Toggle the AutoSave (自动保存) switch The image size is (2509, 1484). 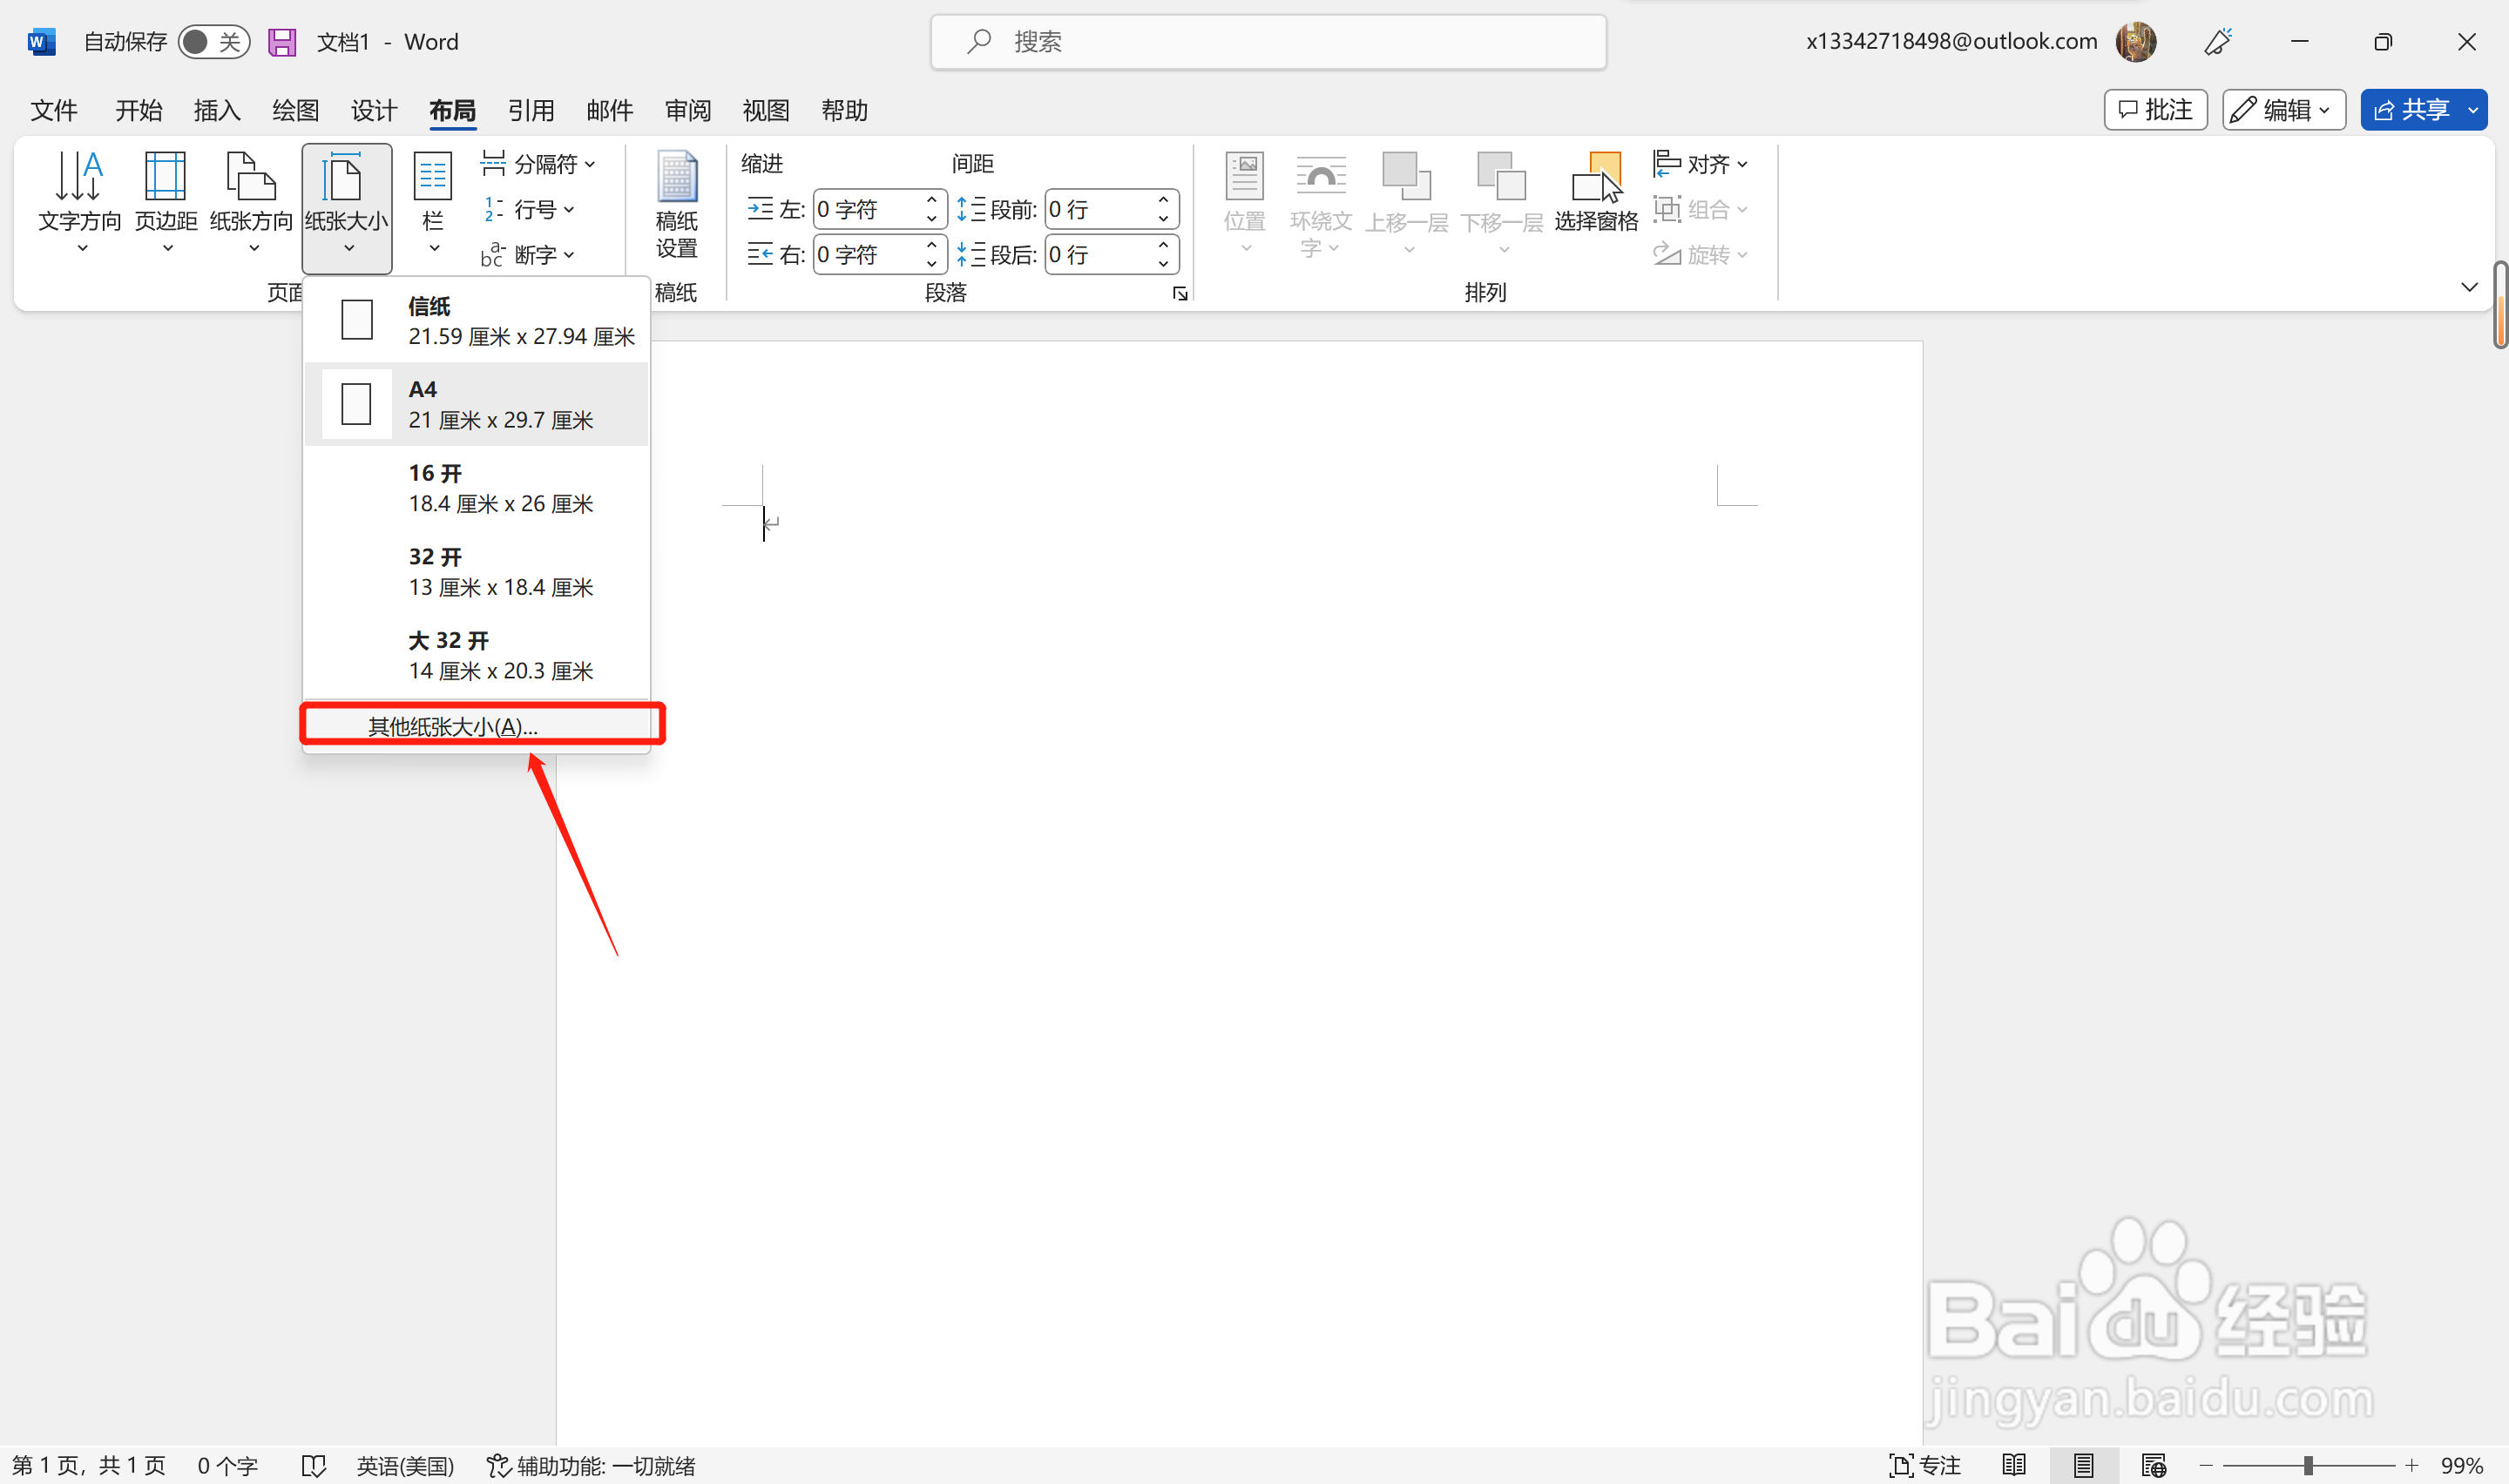pyautogui.click(x=213, y=42)
